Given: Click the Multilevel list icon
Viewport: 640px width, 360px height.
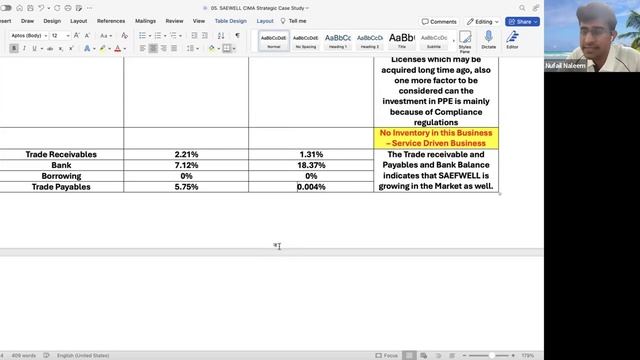Looking at the screenshot, I should click(x=173, y=36).
